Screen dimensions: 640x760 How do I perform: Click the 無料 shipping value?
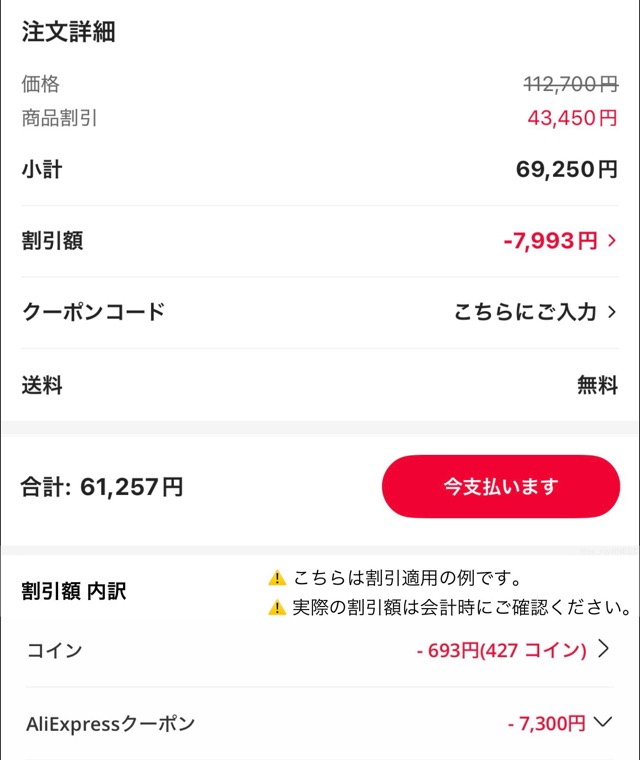[x=597, y=384]
